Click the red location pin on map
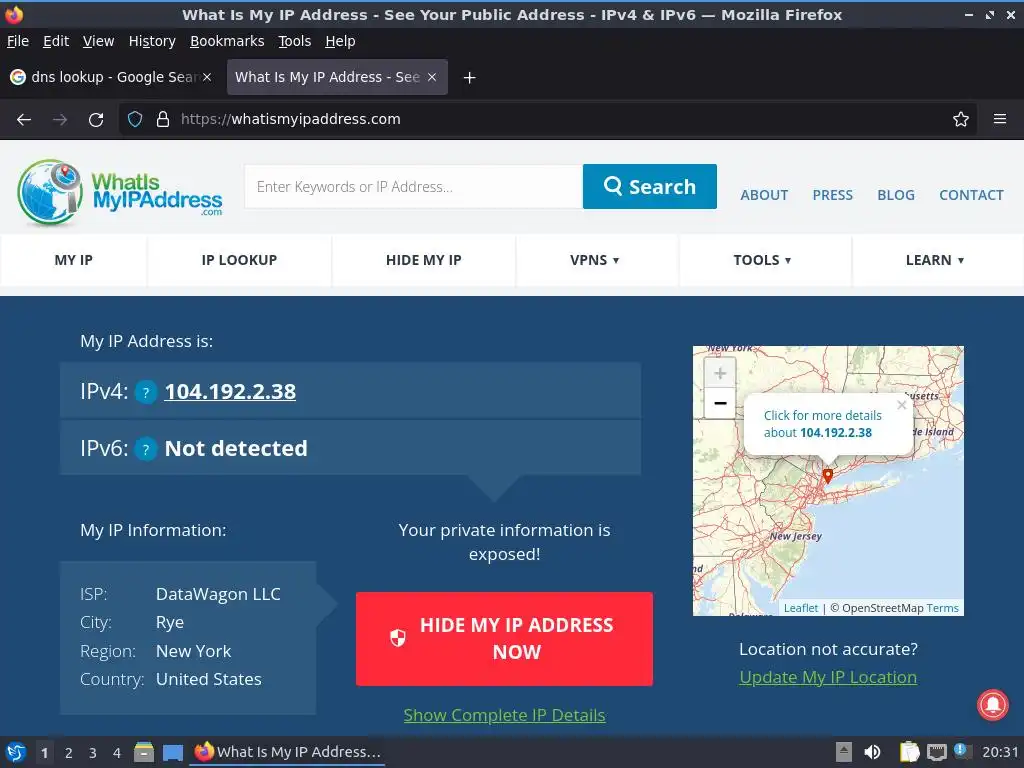The height and width of the screenshot is (768, 1024). tap(827, 476)
